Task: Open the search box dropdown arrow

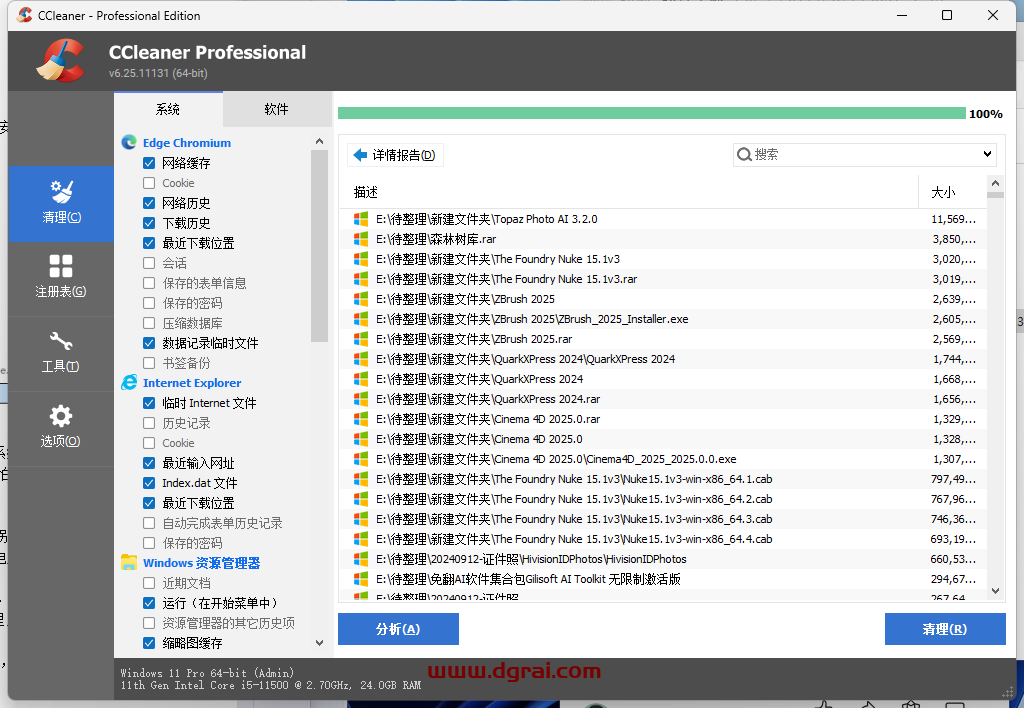Action: [987, 155]
